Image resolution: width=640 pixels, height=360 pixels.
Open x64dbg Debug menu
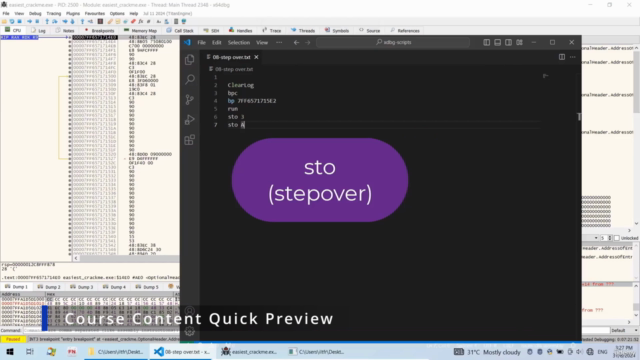pos(35,13)
